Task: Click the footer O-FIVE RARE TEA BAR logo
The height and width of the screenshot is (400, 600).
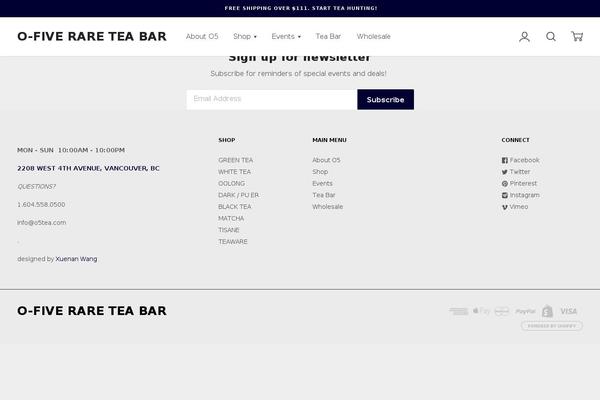Action: [92, 311]
